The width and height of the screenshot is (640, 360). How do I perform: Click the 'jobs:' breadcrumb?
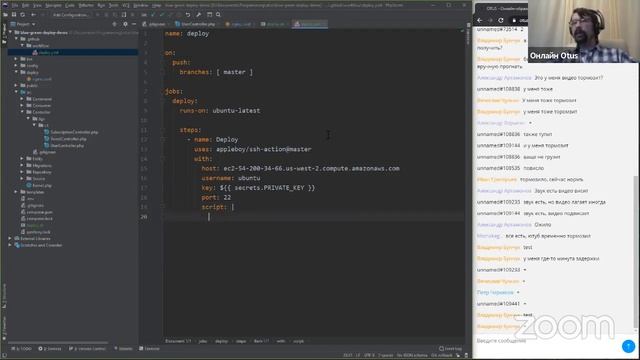(203, 341)
